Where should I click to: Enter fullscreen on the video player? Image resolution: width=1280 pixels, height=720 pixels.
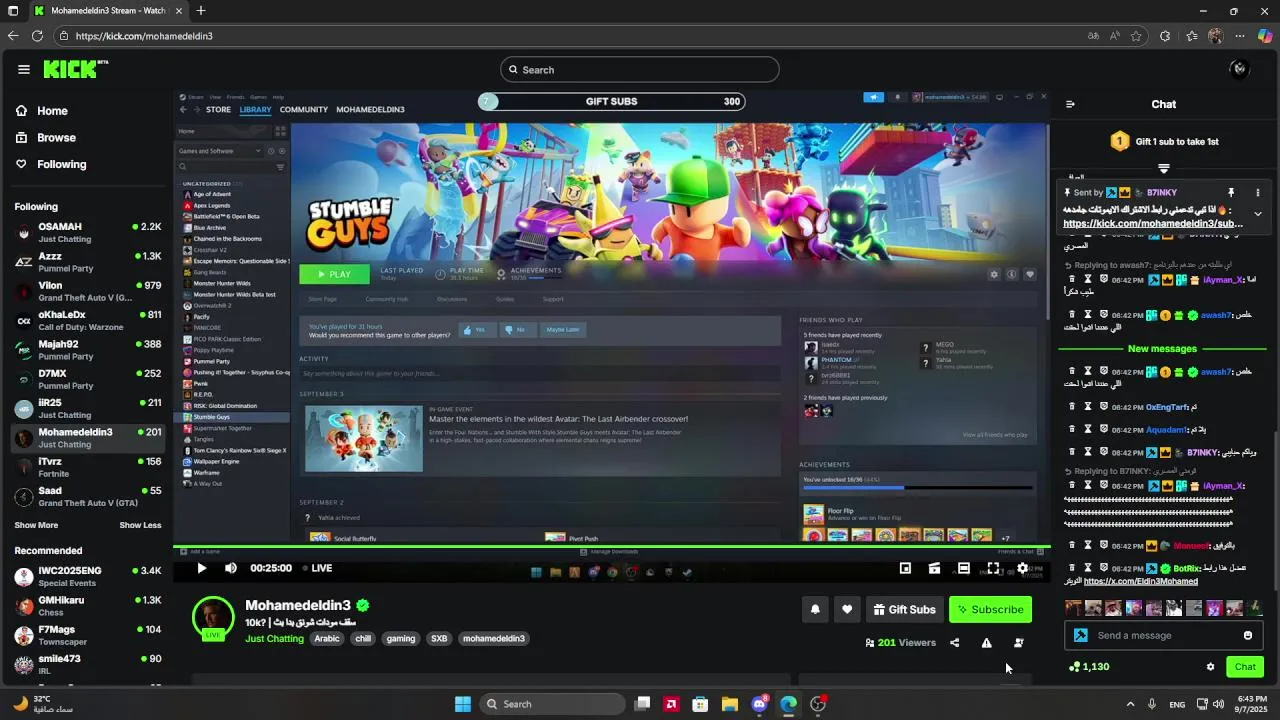993,568
